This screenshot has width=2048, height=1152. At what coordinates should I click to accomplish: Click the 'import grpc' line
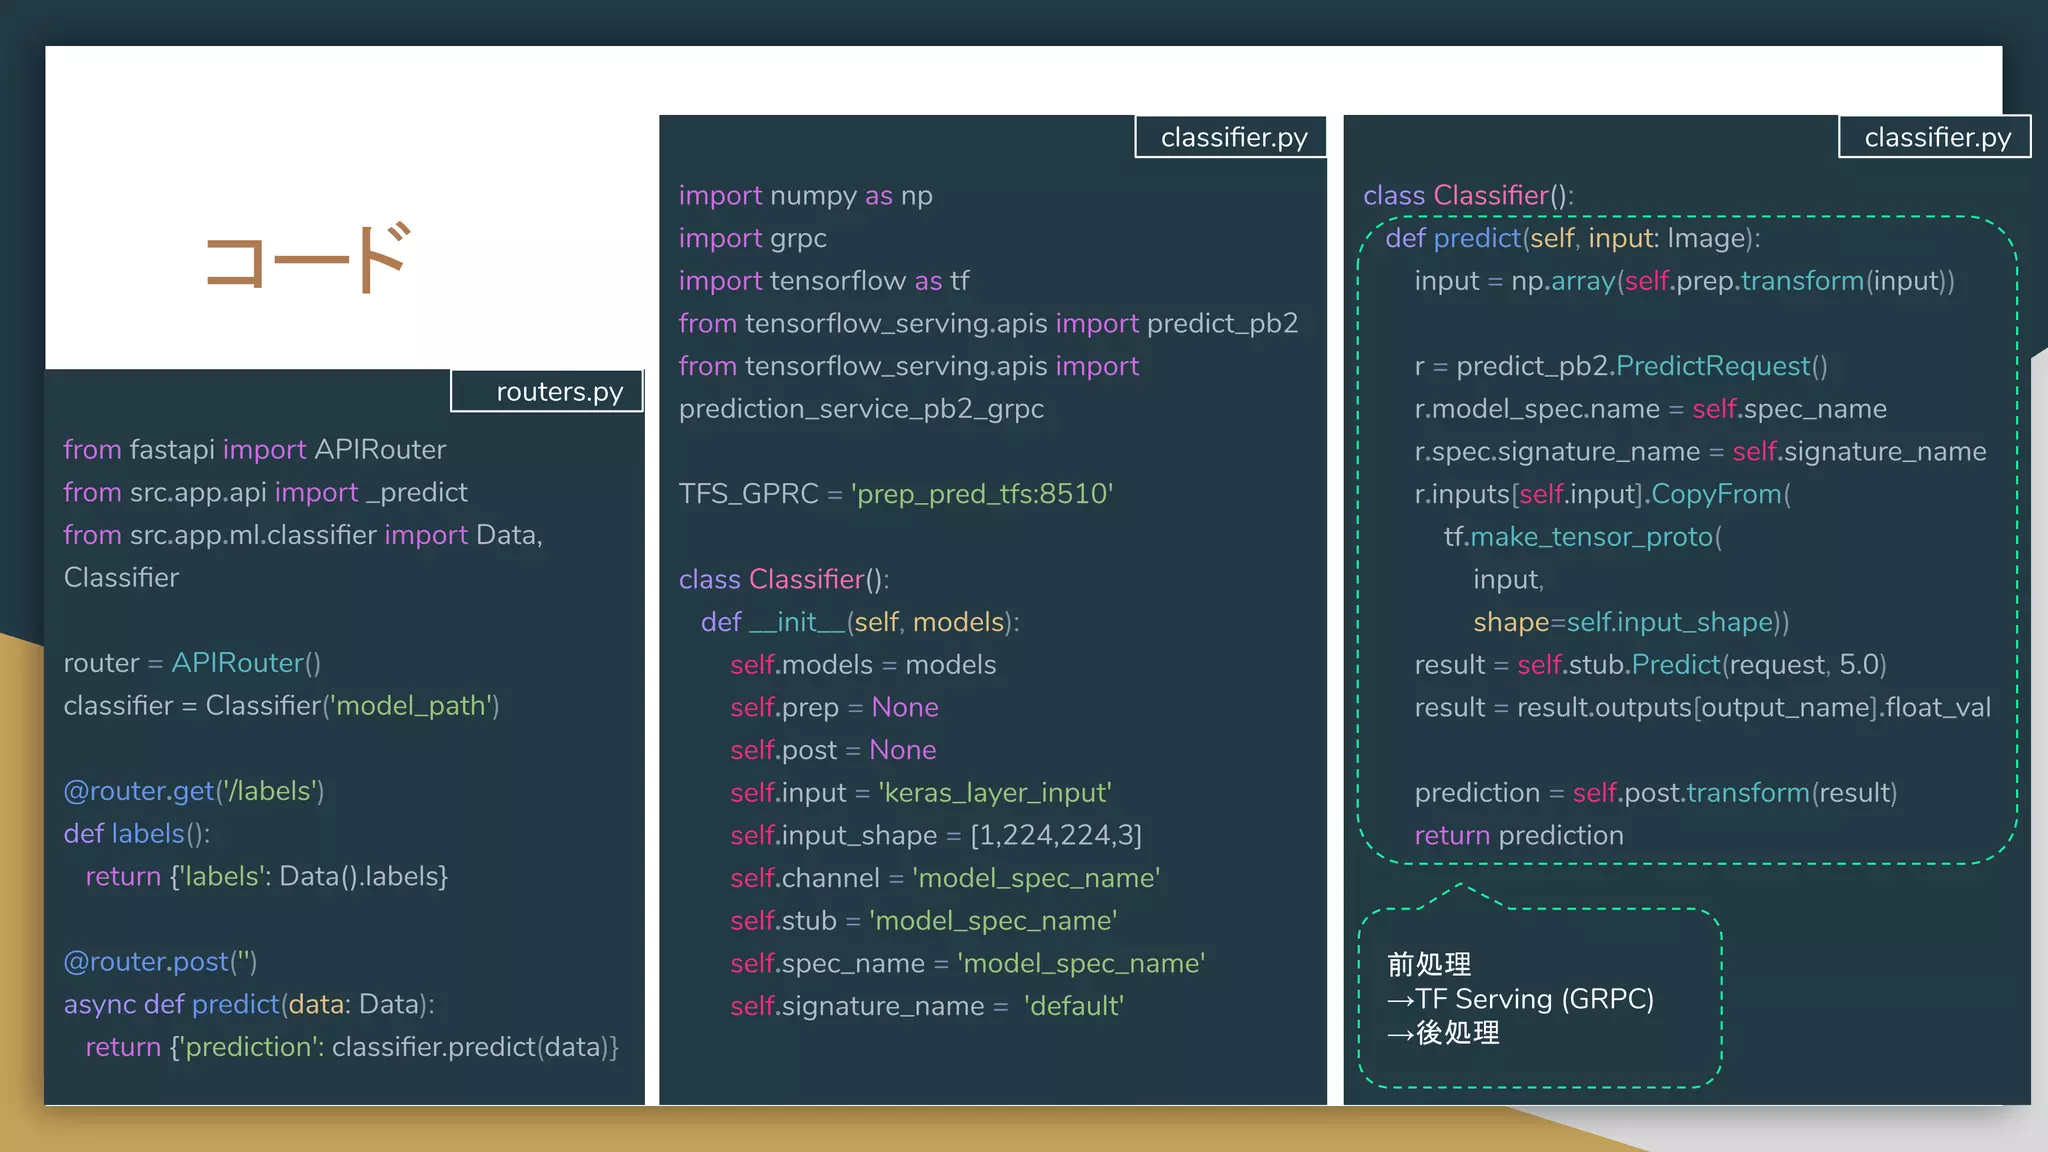pos(752,238)
